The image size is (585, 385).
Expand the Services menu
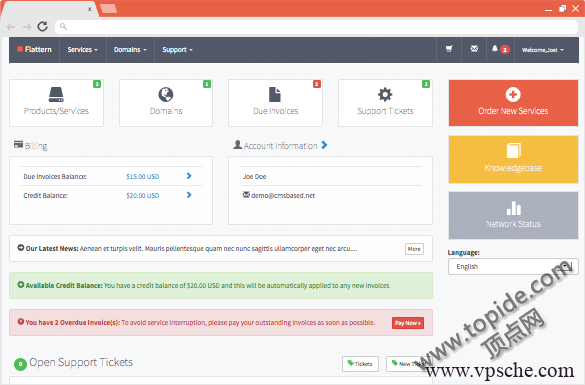coord(82,50)
